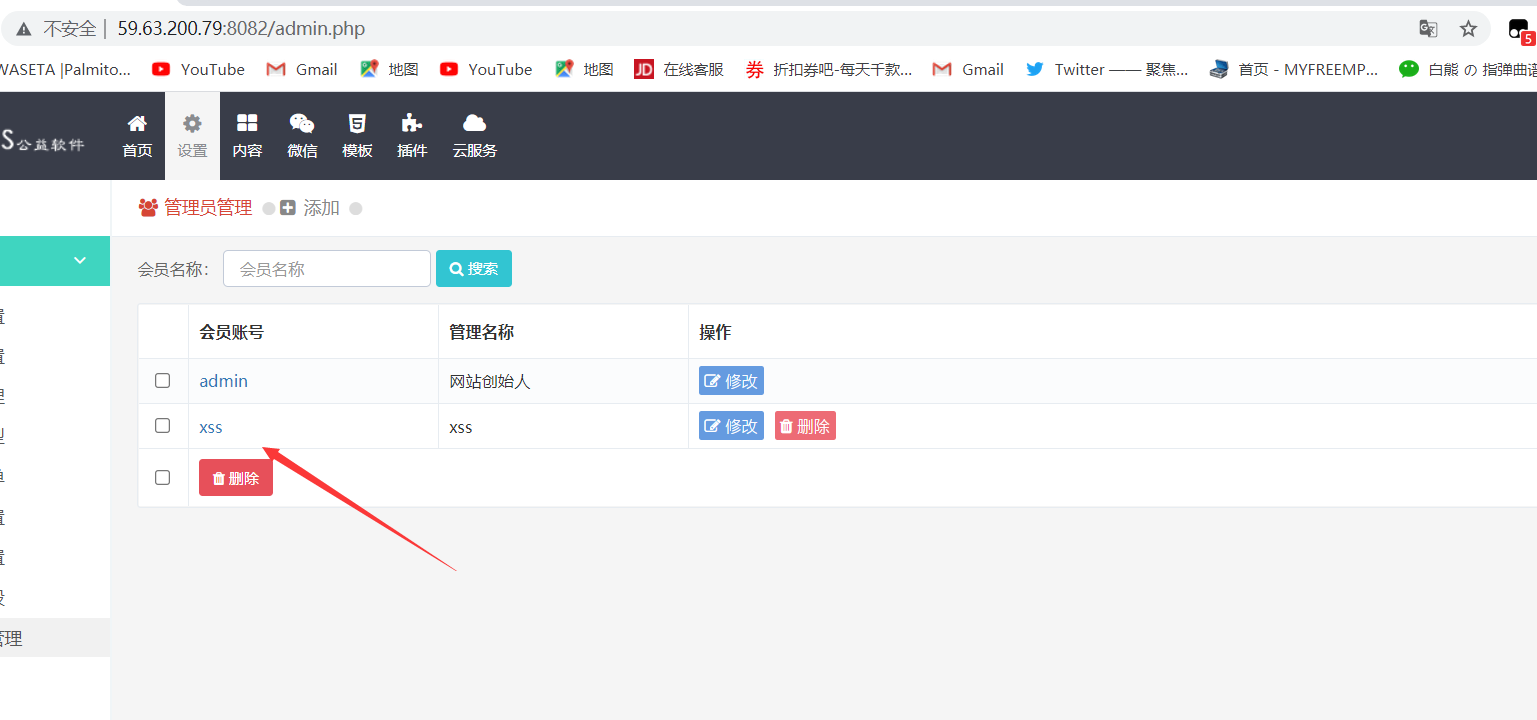Click the 不安全 security warning icon

(23, 29)
